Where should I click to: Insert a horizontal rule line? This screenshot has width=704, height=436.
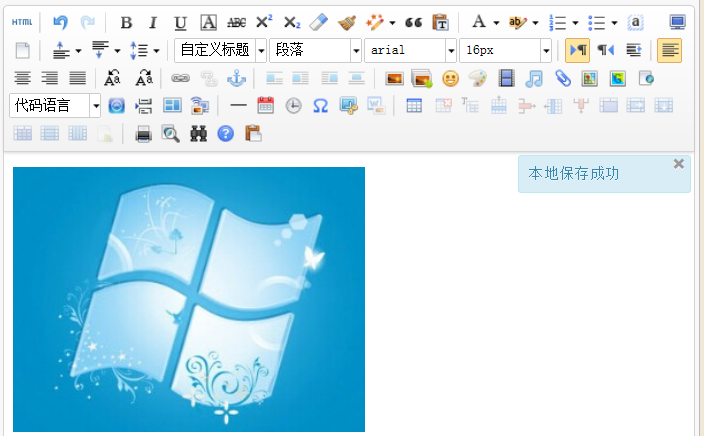(x=238, y=106)
